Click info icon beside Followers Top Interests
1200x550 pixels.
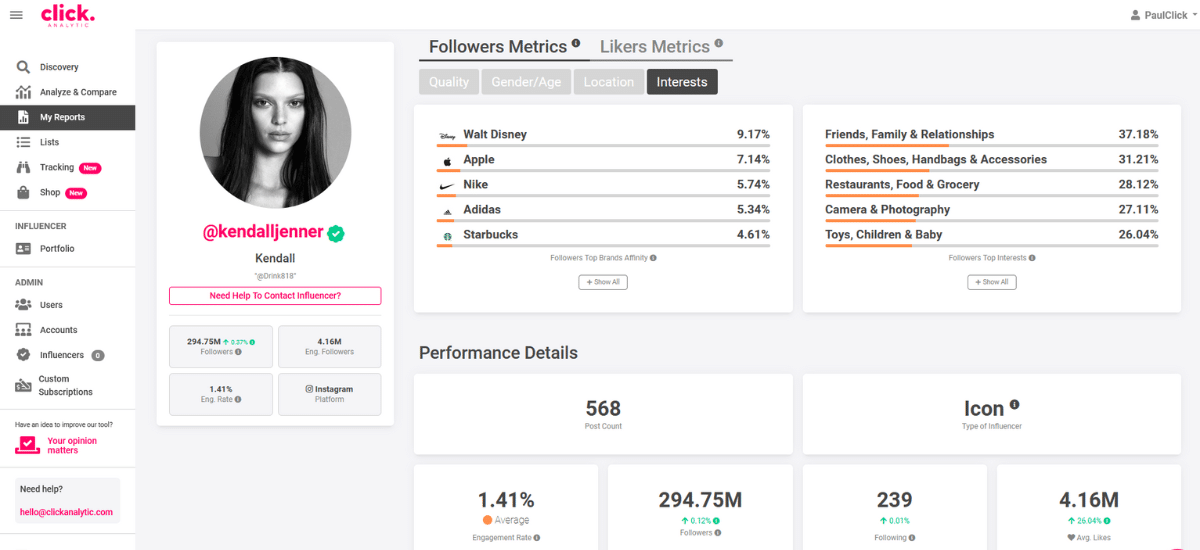pyautogui.click(x=1032, y=258)
